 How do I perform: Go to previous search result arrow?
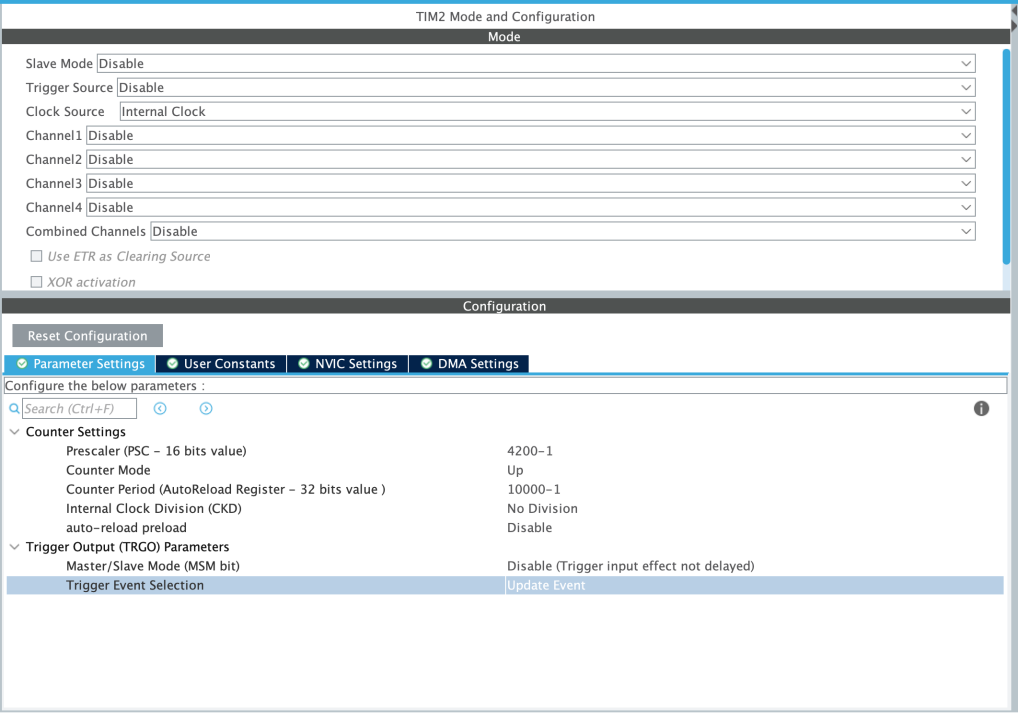pyautogui.click(x=159, y=409)
